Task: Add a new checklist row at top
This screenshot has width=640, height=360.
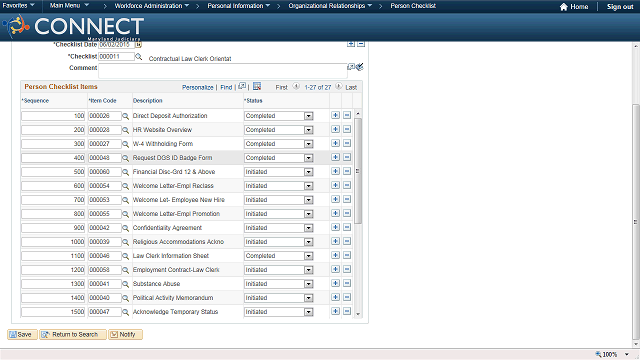Action: coord(351,44)
